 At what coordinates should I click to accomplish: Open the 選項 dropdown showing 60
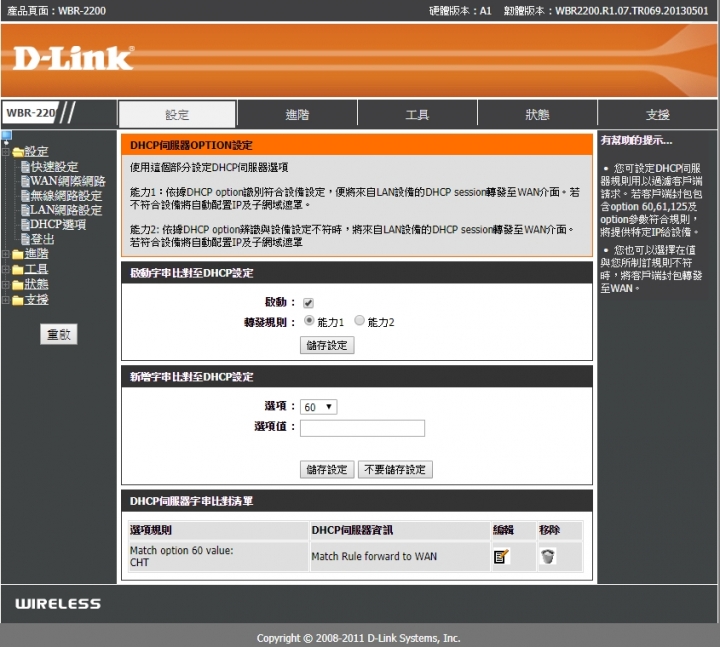coord(319,407)
